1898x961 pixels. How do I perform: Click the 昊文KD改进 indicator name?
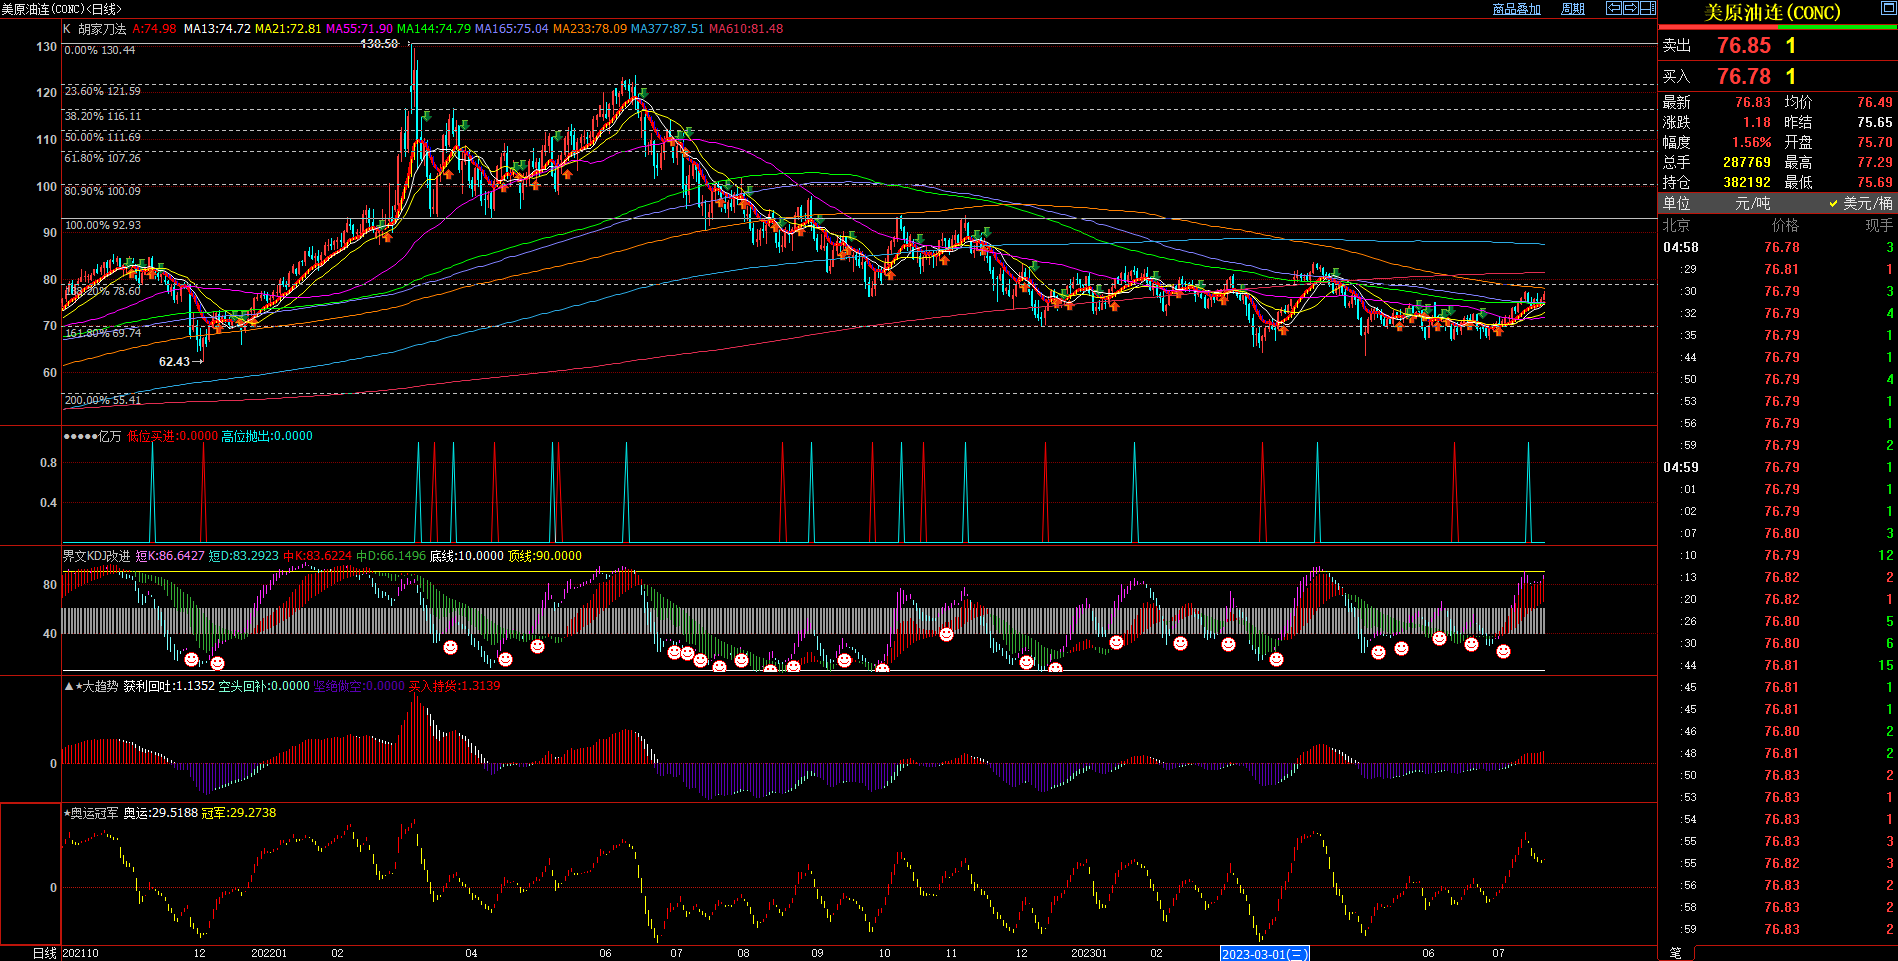point(96,556)
